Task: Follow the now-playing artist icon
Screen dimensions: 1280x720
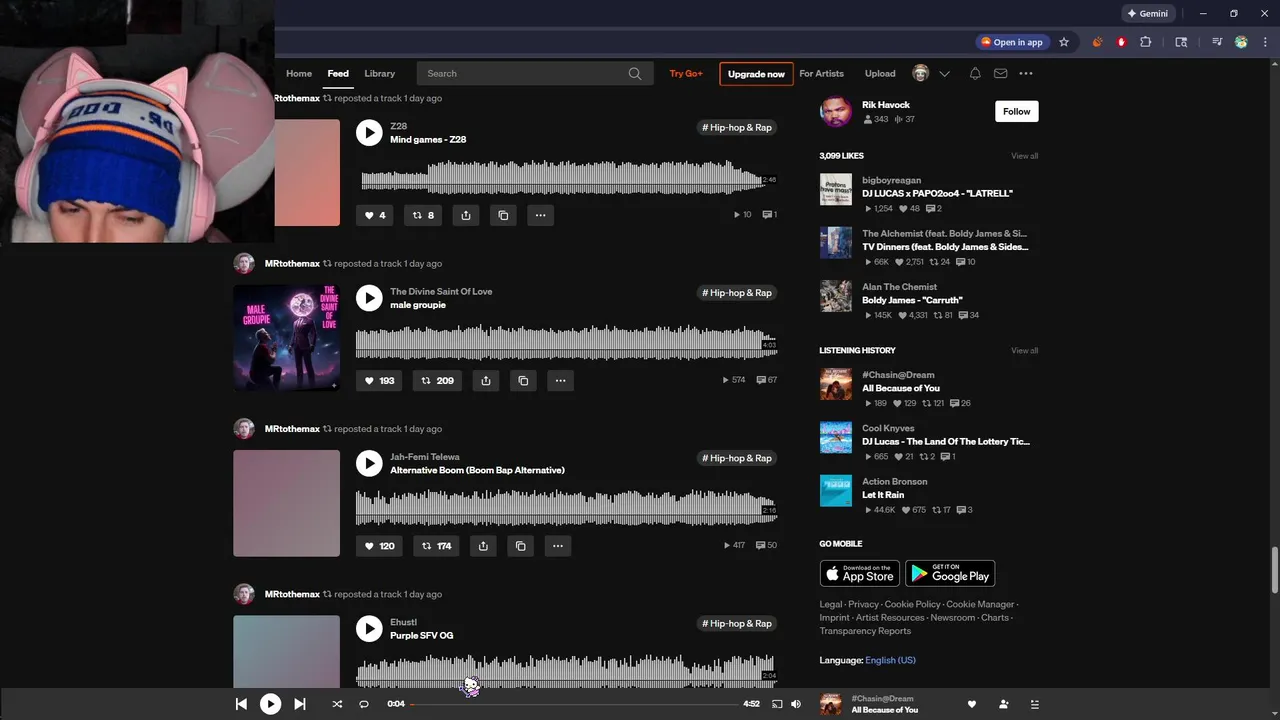Action: [x=1003, y=704]
